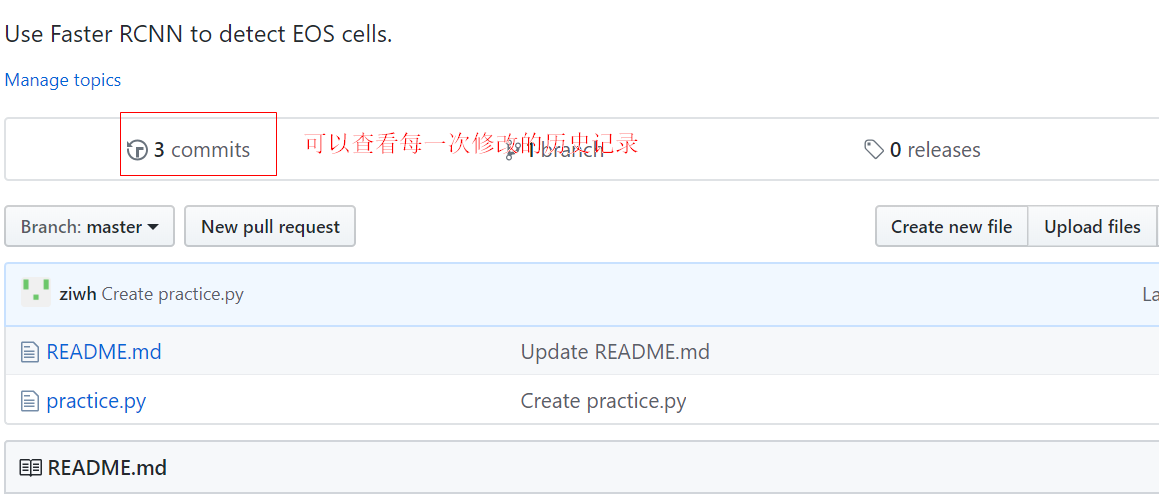The height and width of the screenshot is (494, 1159).
Task: Click the README.md file icon
Action: coord(30,352)
